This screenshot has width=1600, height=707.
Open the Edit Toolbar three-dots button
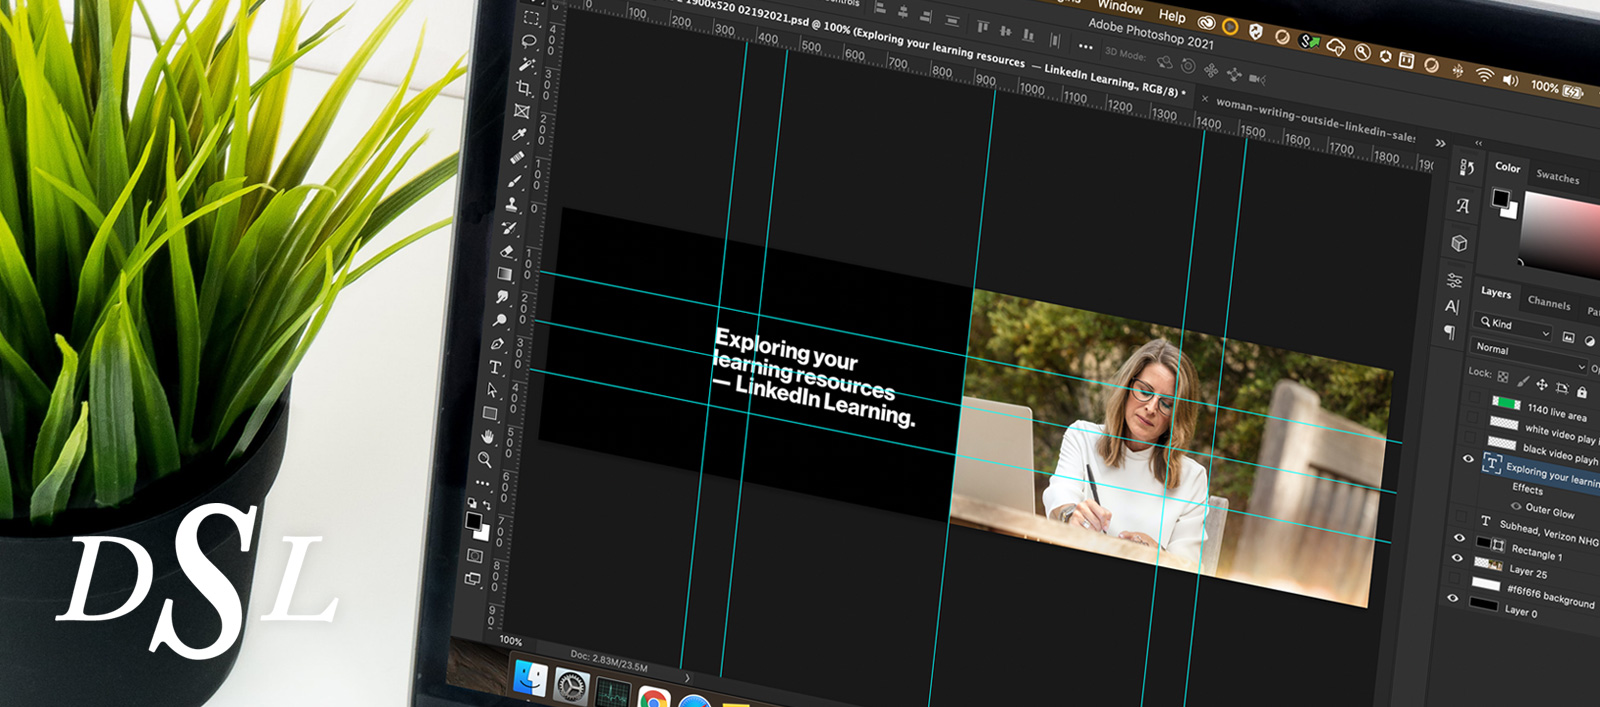482,483
